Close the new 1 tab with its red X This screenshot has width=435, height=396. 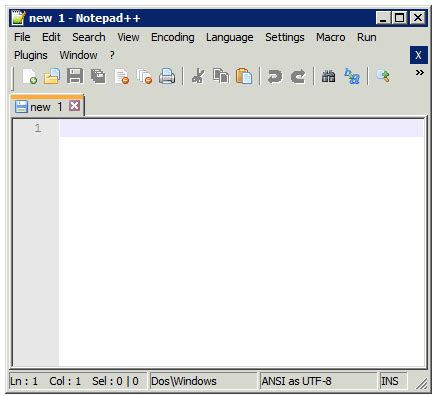(74, 106)
